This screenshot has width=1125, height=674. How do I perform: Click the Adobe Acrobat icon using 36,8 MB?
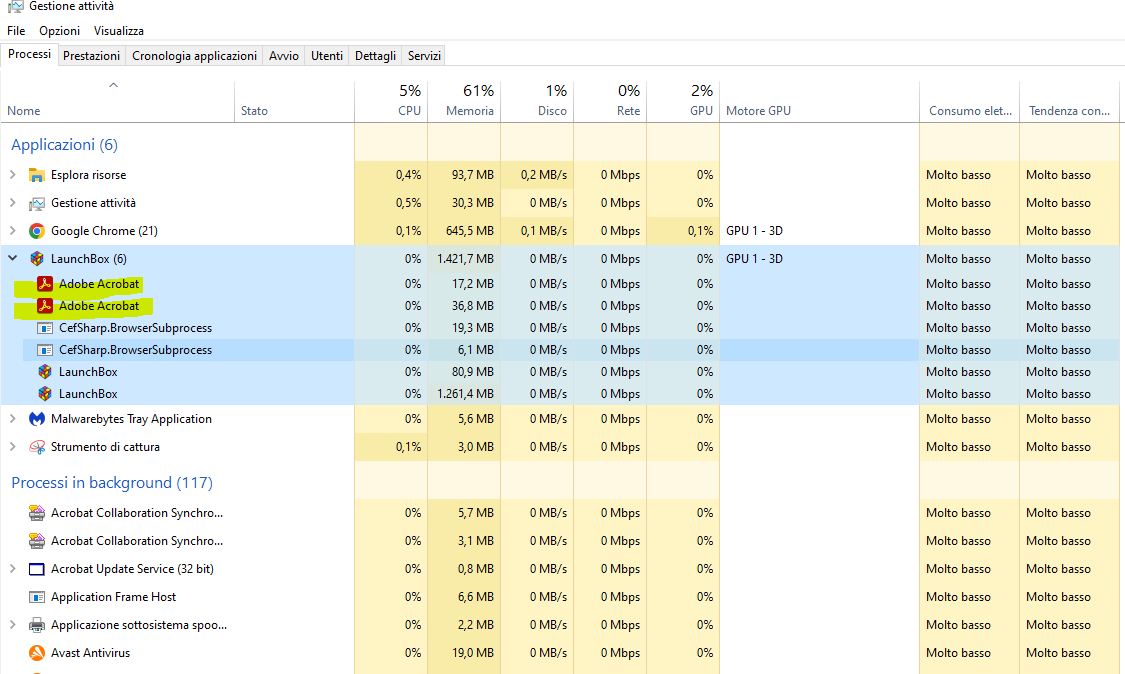[45, 306]
